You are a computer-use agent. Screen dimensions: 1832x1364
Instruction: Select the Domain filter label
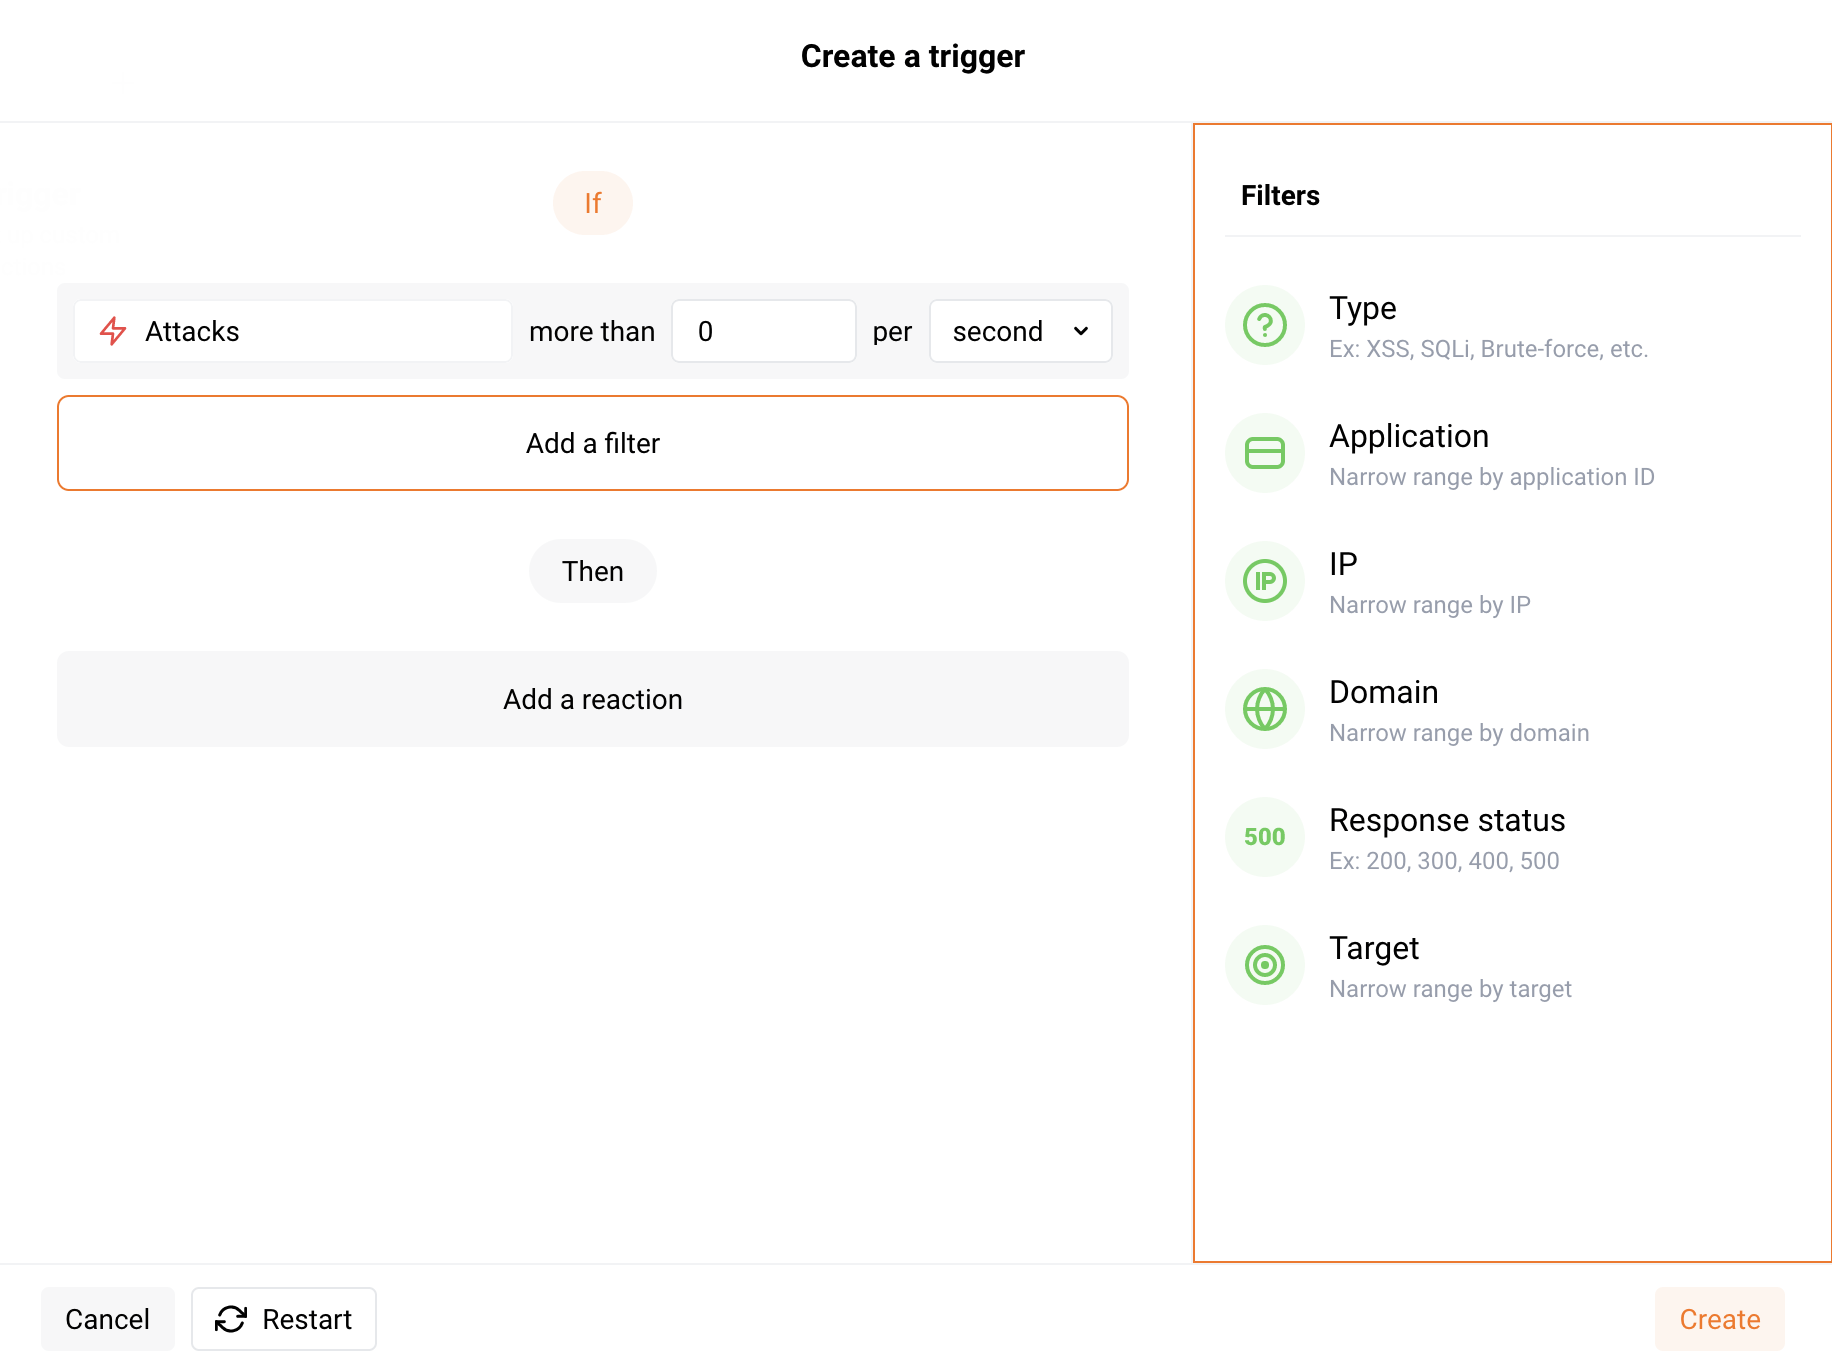[x=1383, y=692]
